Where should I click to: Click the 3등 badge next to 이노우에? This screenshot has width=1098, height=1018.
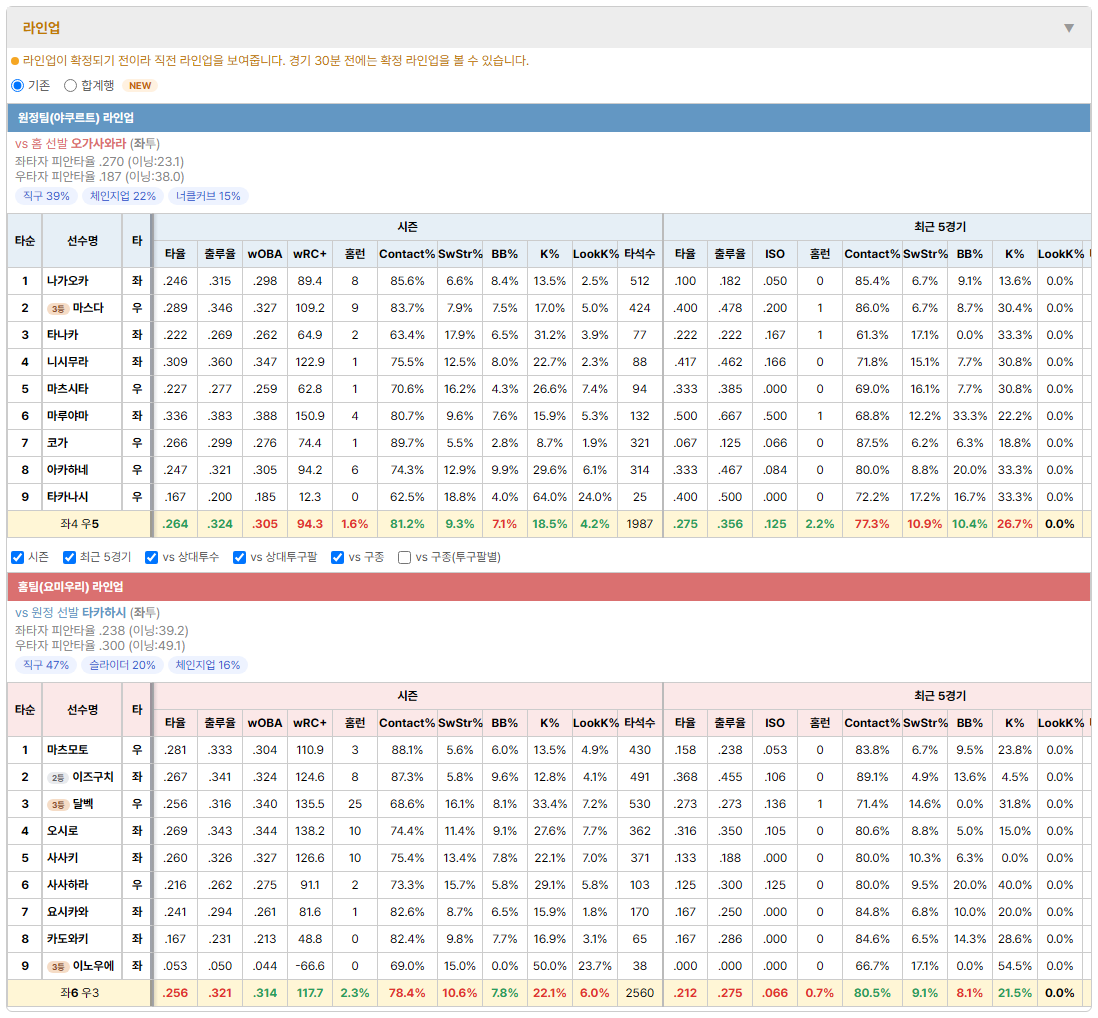coord(57,967)
